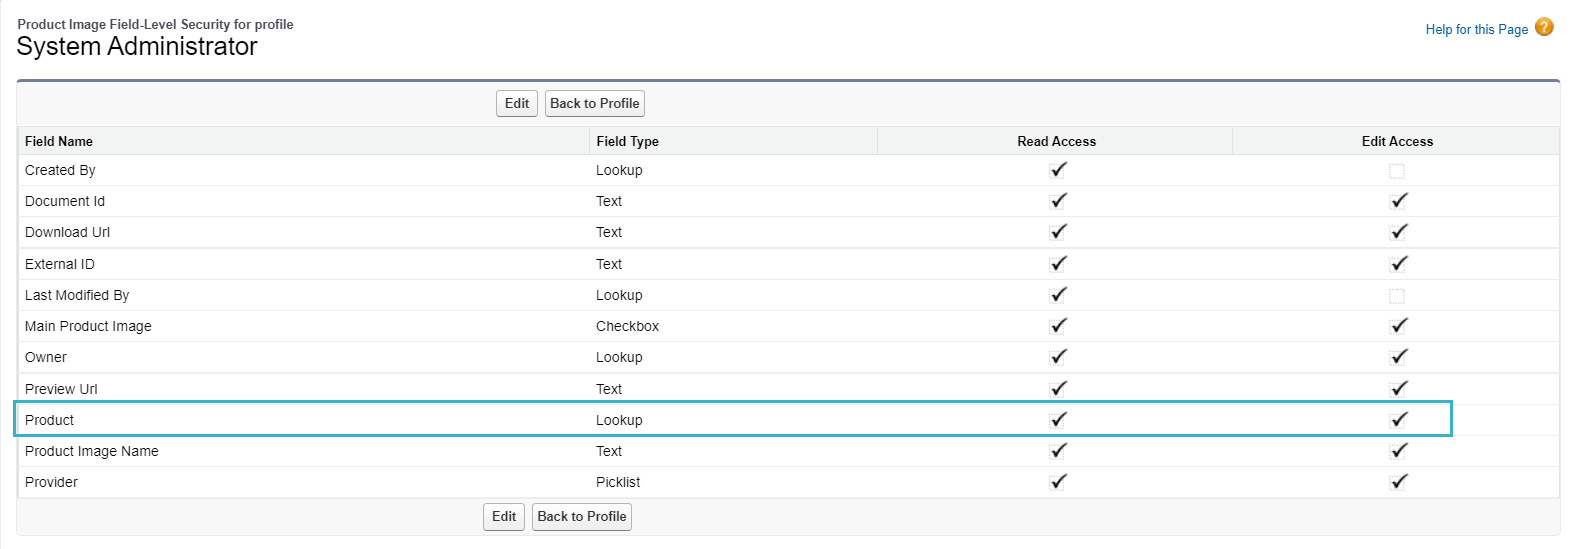Click the Field Type column header
Image resolution: width=1575 pixels, height=549 pixels.
627,142
